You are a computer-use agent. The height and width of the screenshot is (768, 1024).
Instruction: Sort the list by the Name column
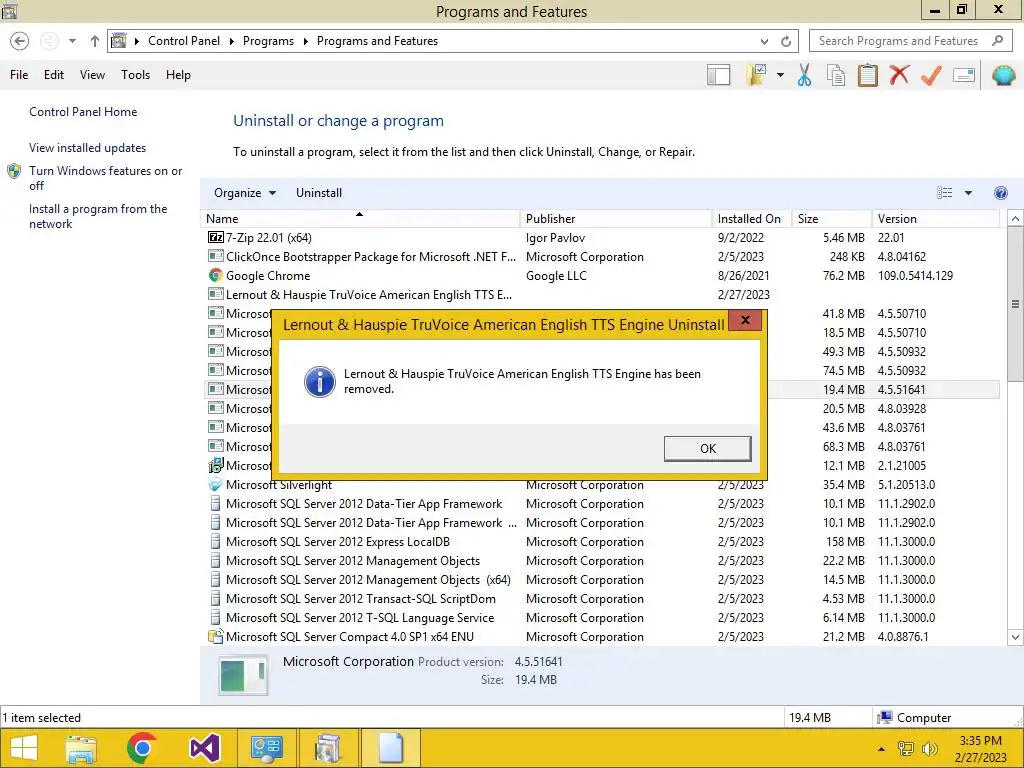click(360, 219)
